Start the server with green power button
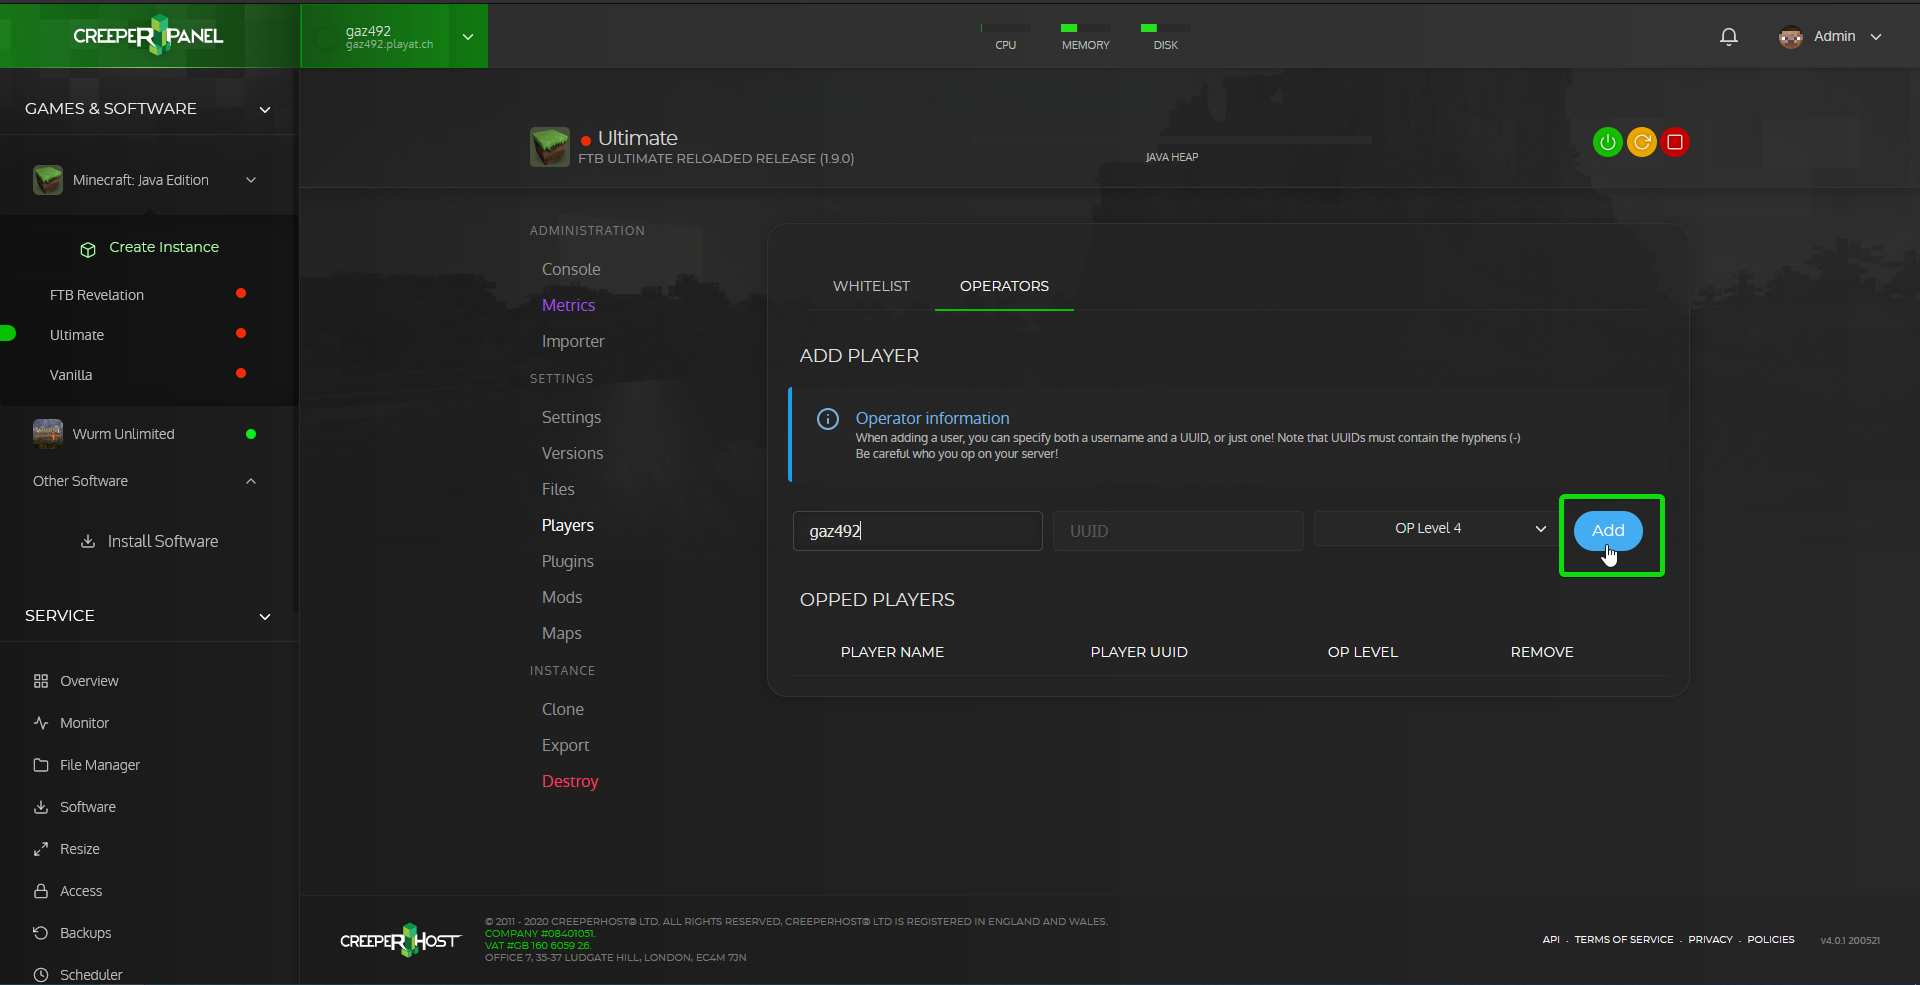Screen dimensions: 1920x985 1607,142
